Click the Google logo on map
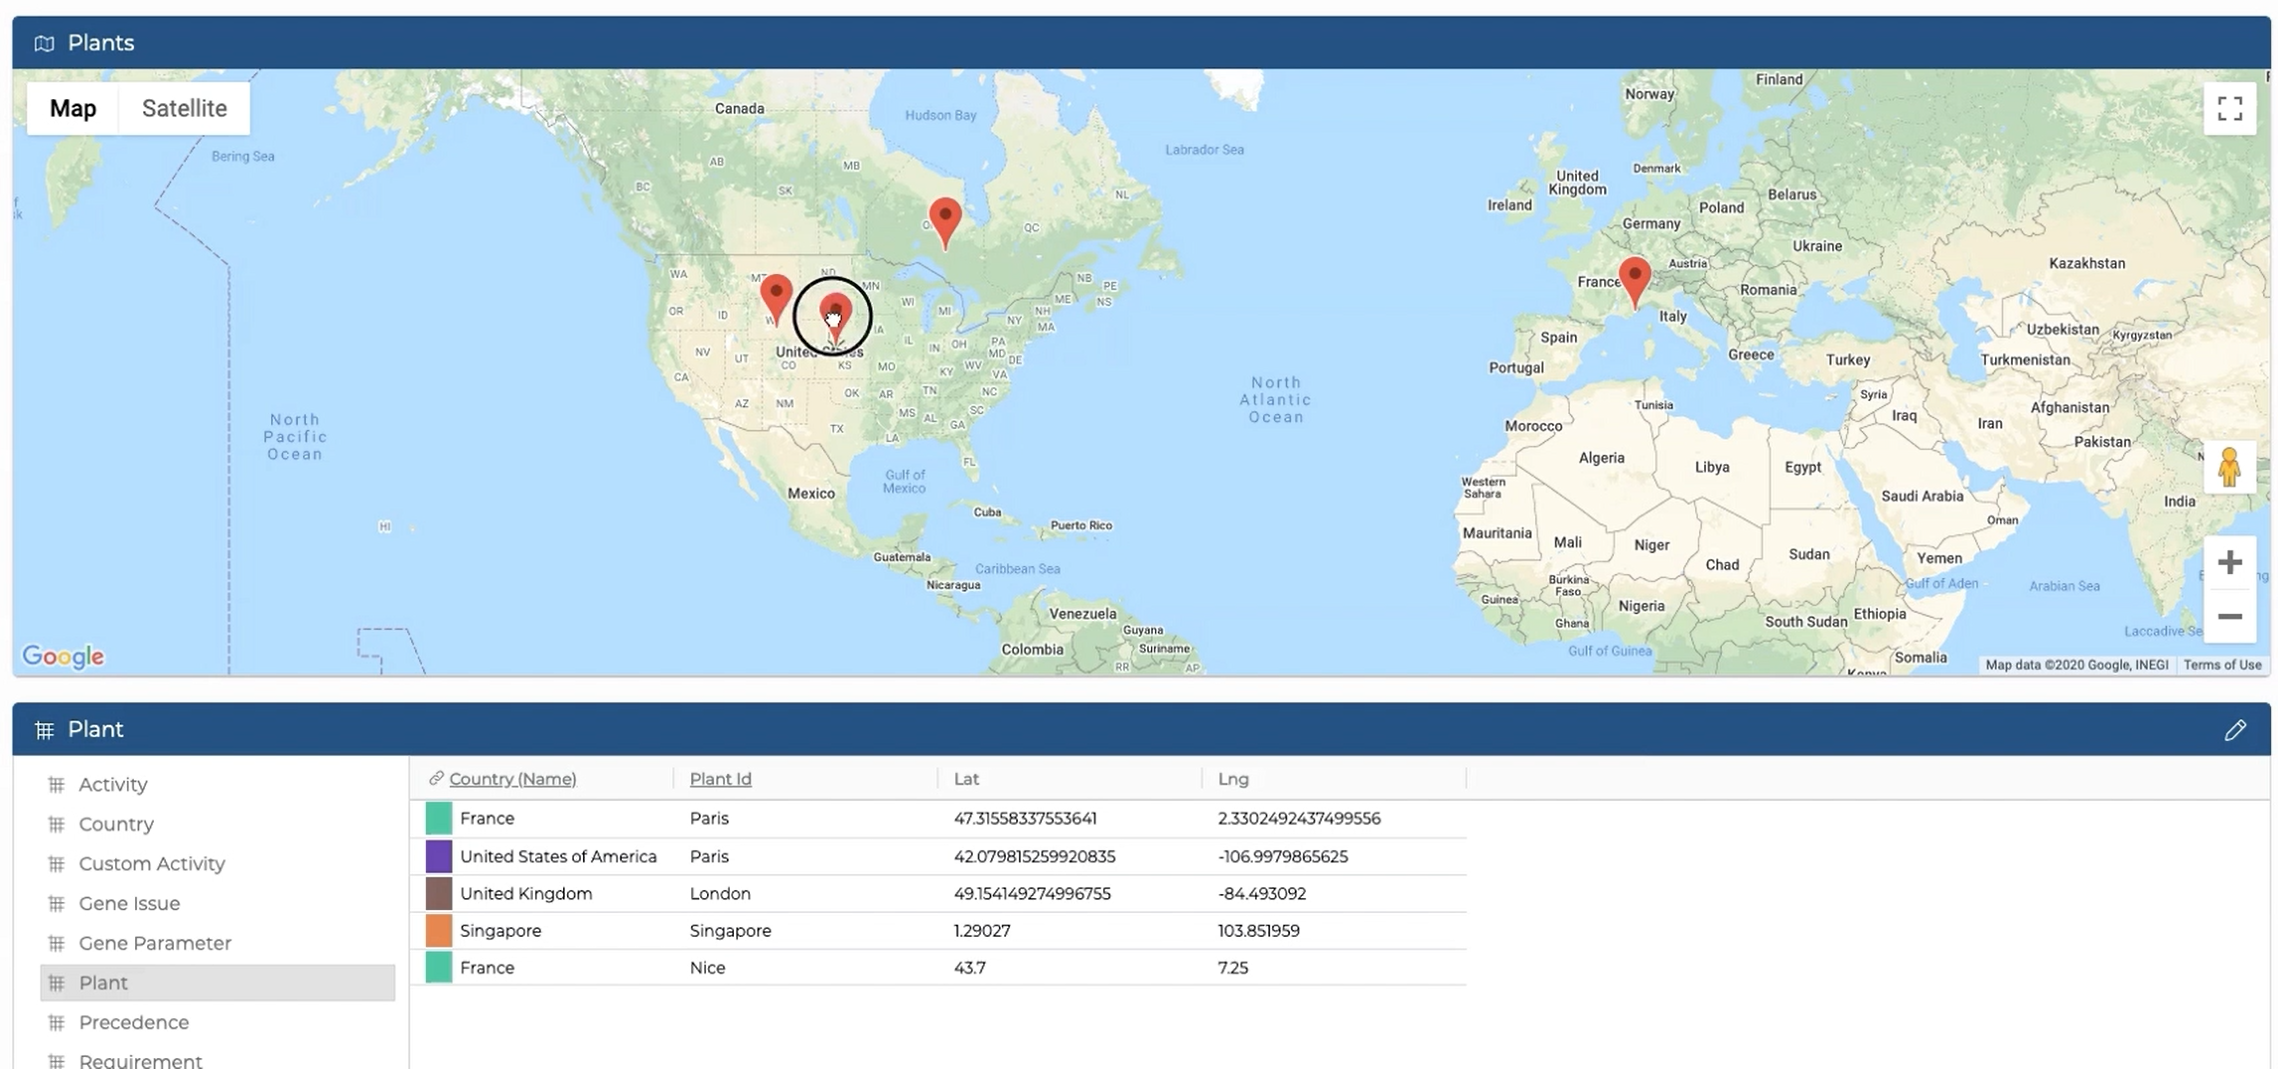Viewport: 2278px width, 1069px height. pyautogui.click(x=63, y=656)
